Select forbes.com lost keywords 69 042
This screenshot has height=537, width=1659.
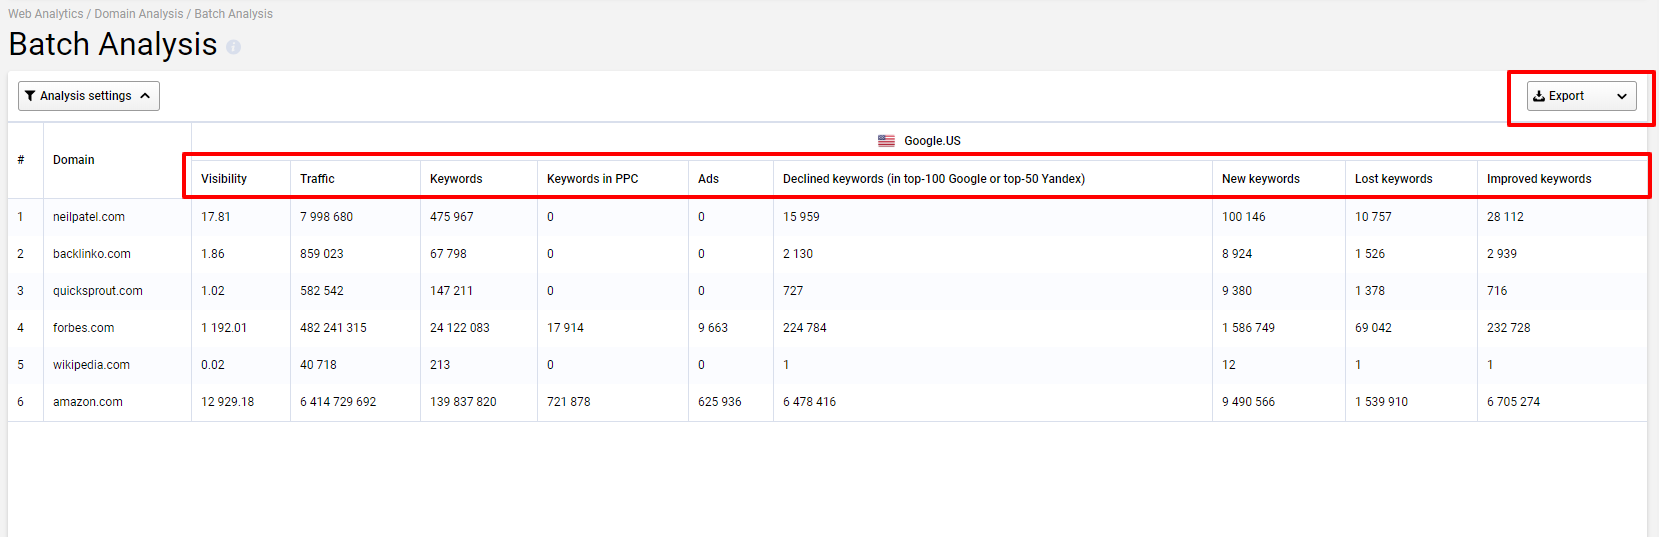[1373, 328]
